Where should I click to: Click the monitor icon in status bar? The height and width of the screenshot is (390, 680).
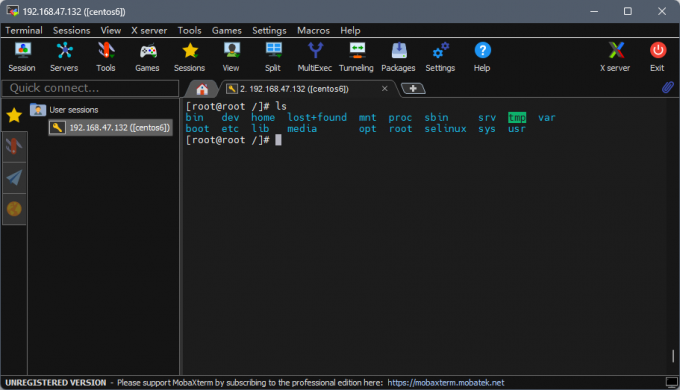pyautogui.click(x=672, y=383)
